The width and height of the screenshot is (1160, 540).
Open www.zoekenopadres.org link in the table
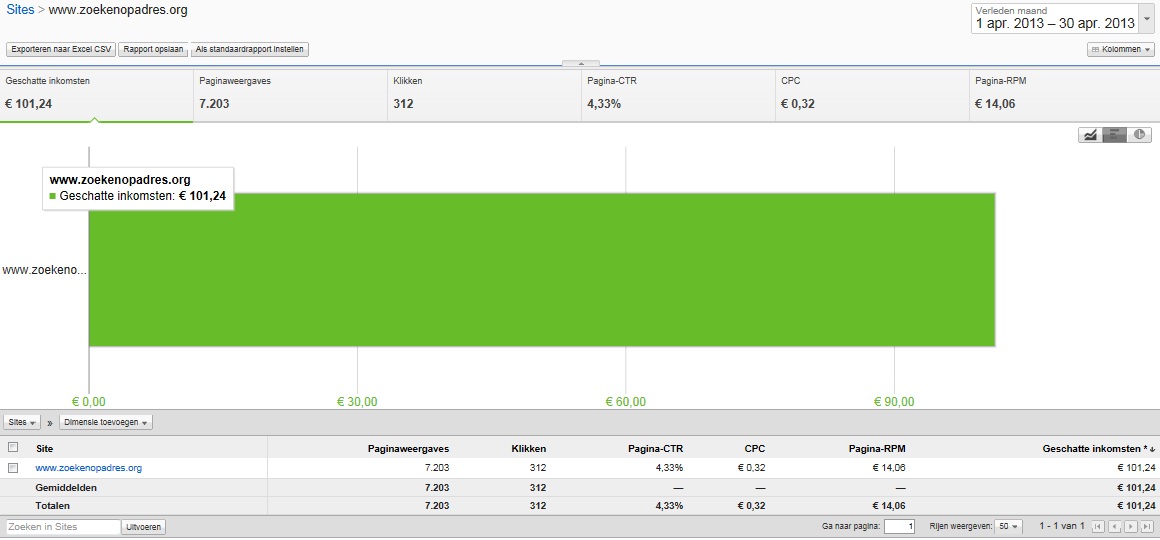pos(89,468)
